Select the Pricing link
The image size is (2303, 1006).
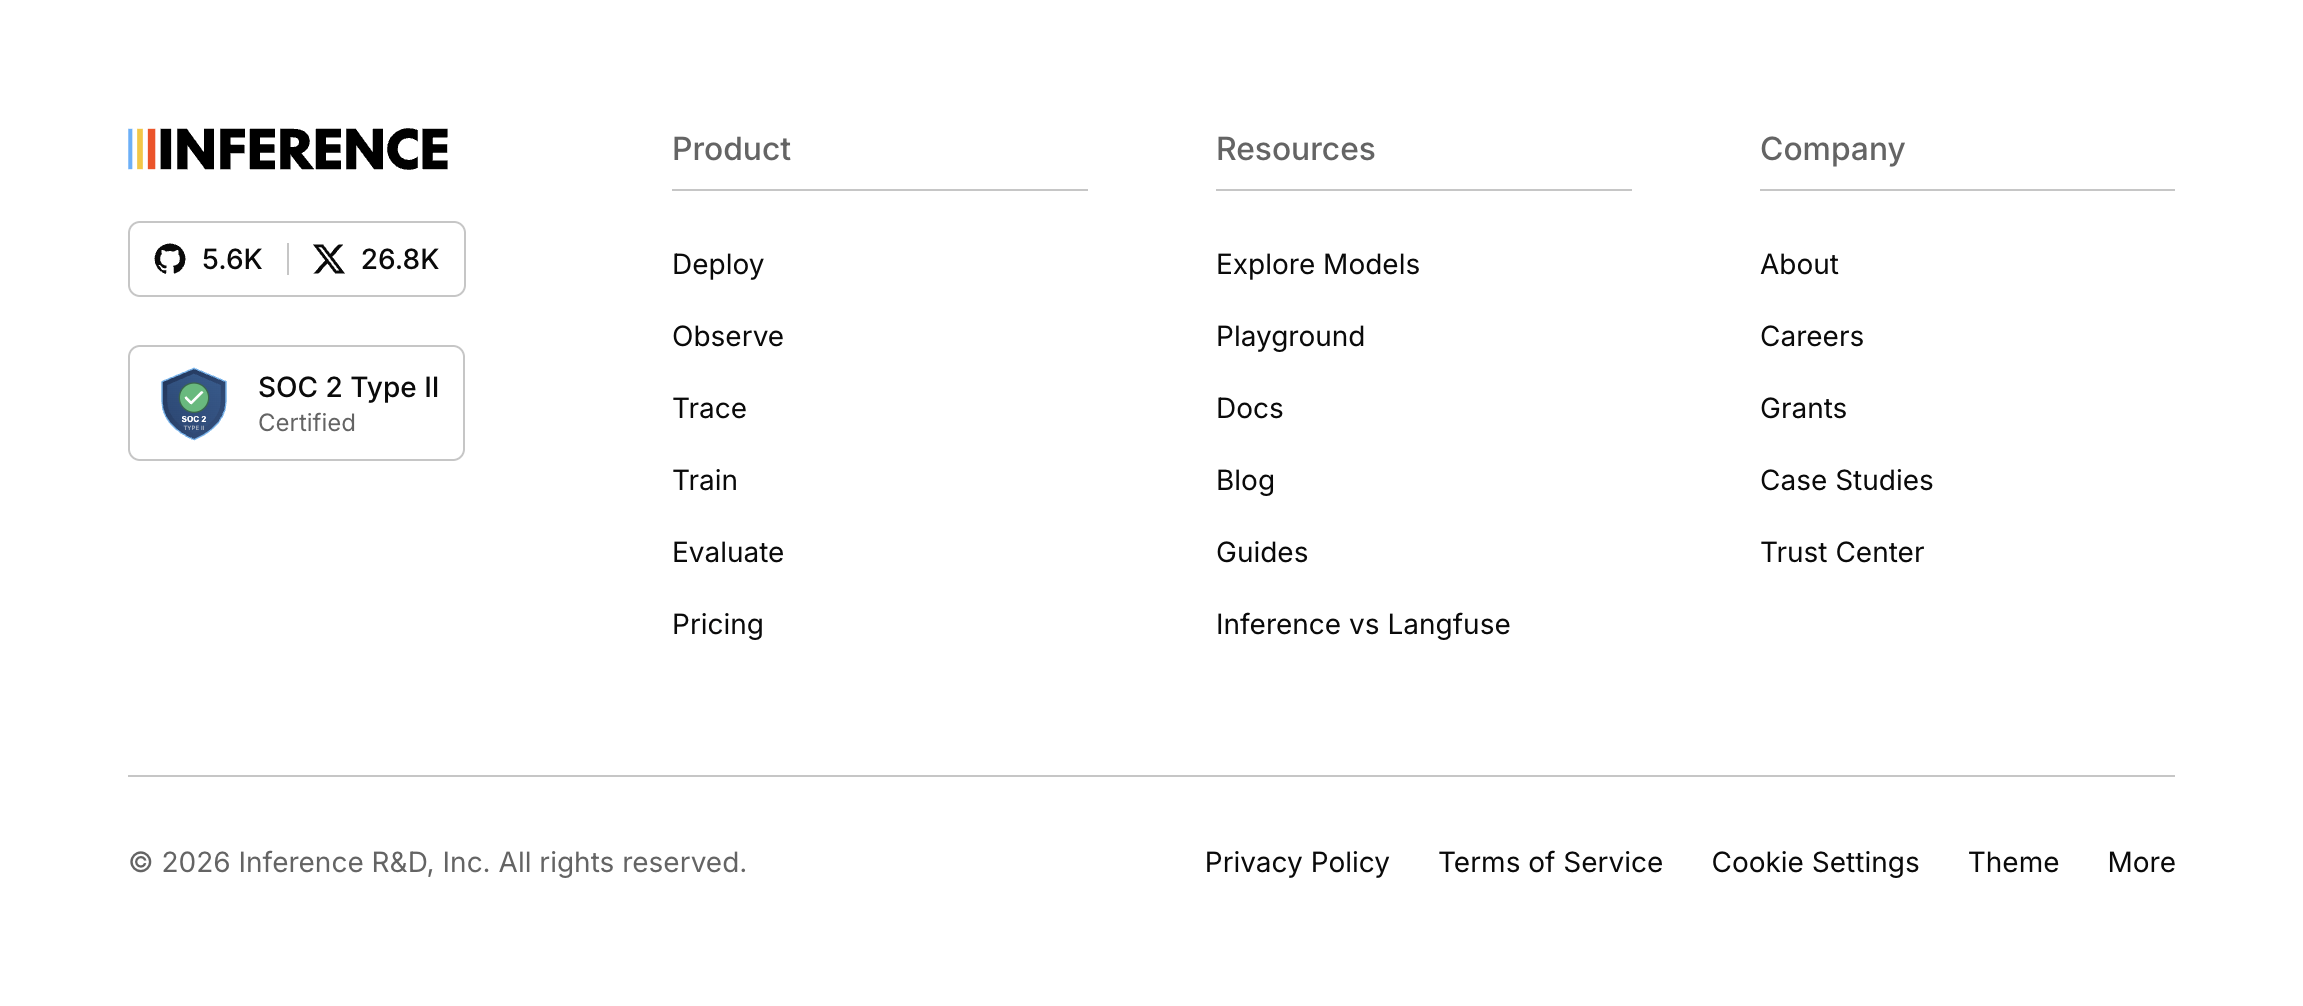pyautogui.click(x=718, y=624)
